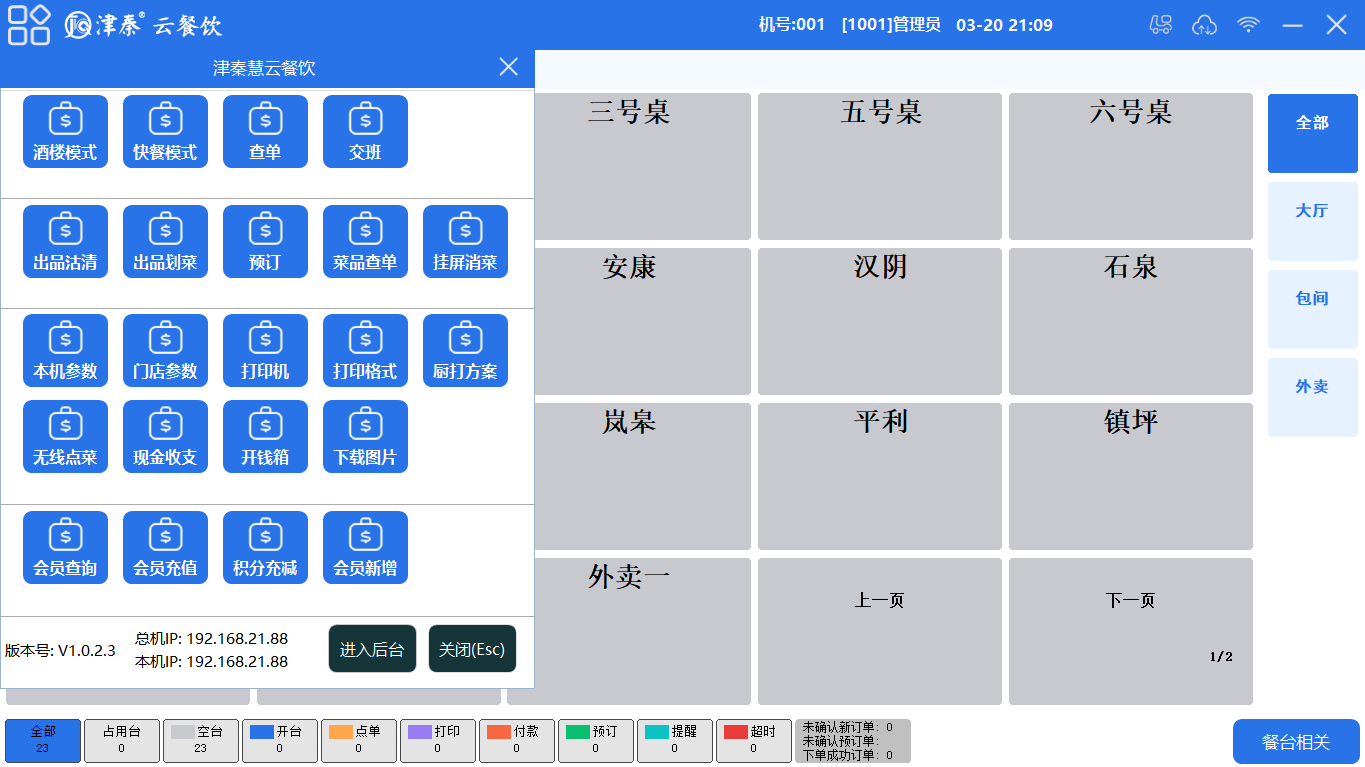Close the 津秦慧云餐饮 menu panel
The height and width of the screenshot is (767, 1365).
508,67
